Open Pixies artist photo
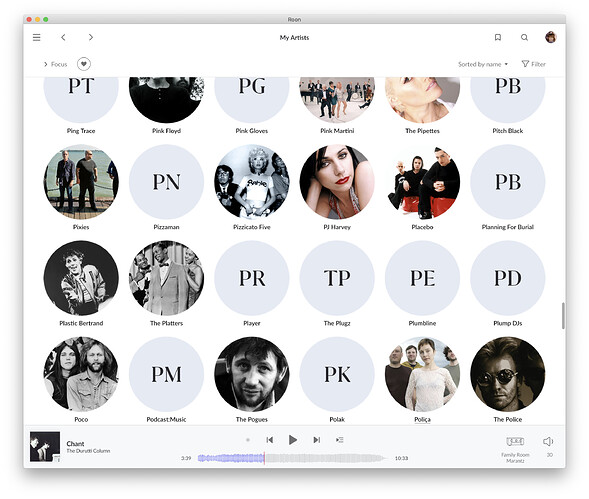This screenshot has height=499, width=589. coord(81,182)
